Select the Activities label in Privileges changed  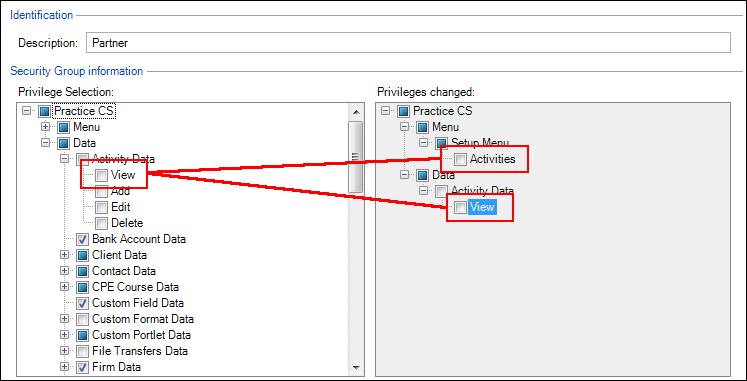click(x=493, y=160)
